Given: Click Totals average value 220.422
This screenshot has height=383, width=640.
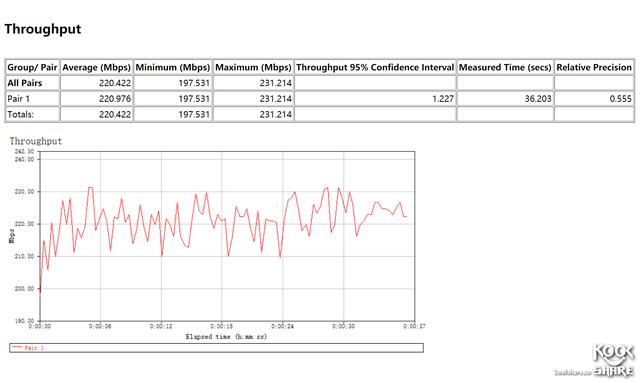Looking at the screenshot, I should click(115, 114).
